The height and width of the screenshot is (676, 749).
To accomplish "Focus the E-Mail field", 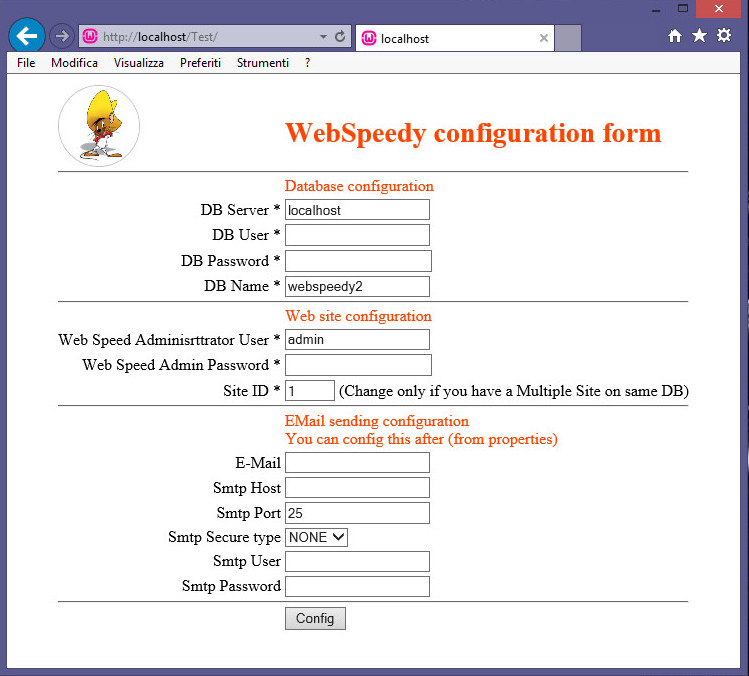I will [357, 462].
